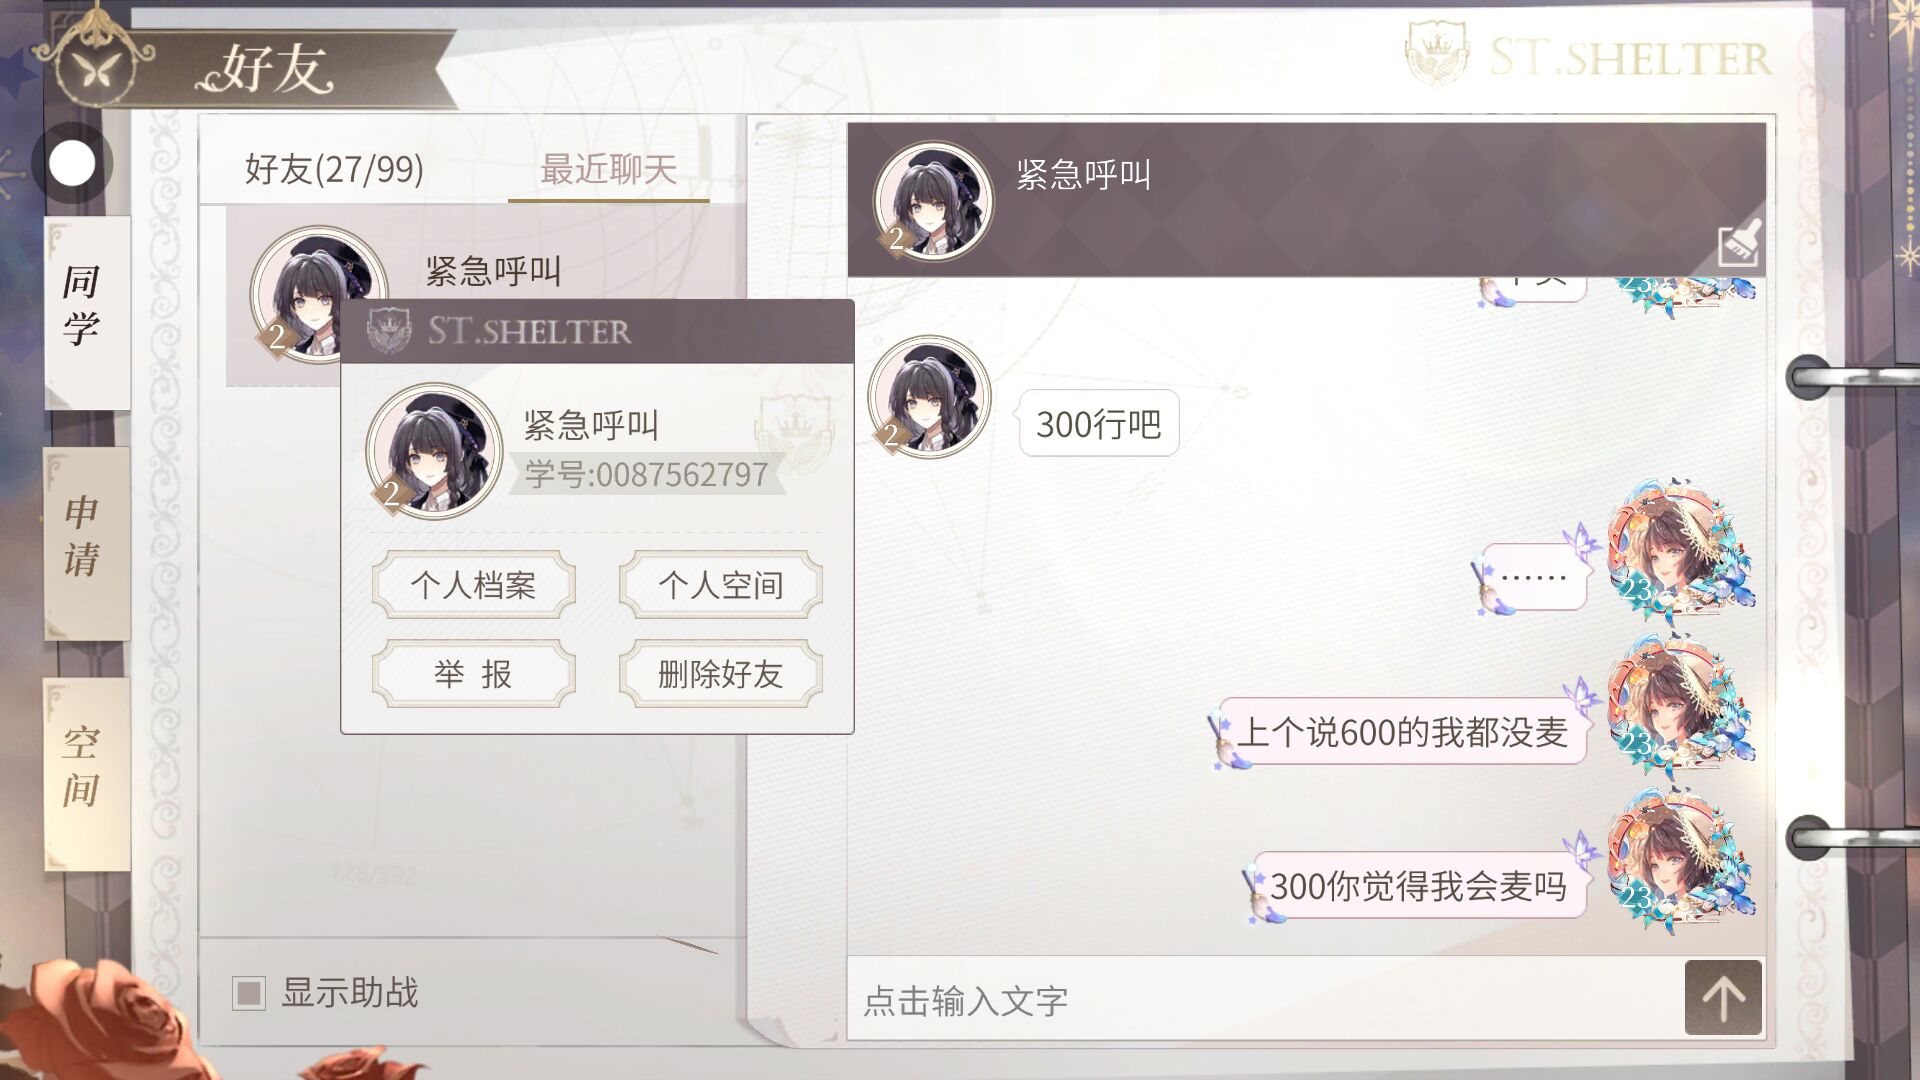Open 紧急呼叫 avatar in chat header
Screen dimensions: 1920x1080
coord(933,201)
